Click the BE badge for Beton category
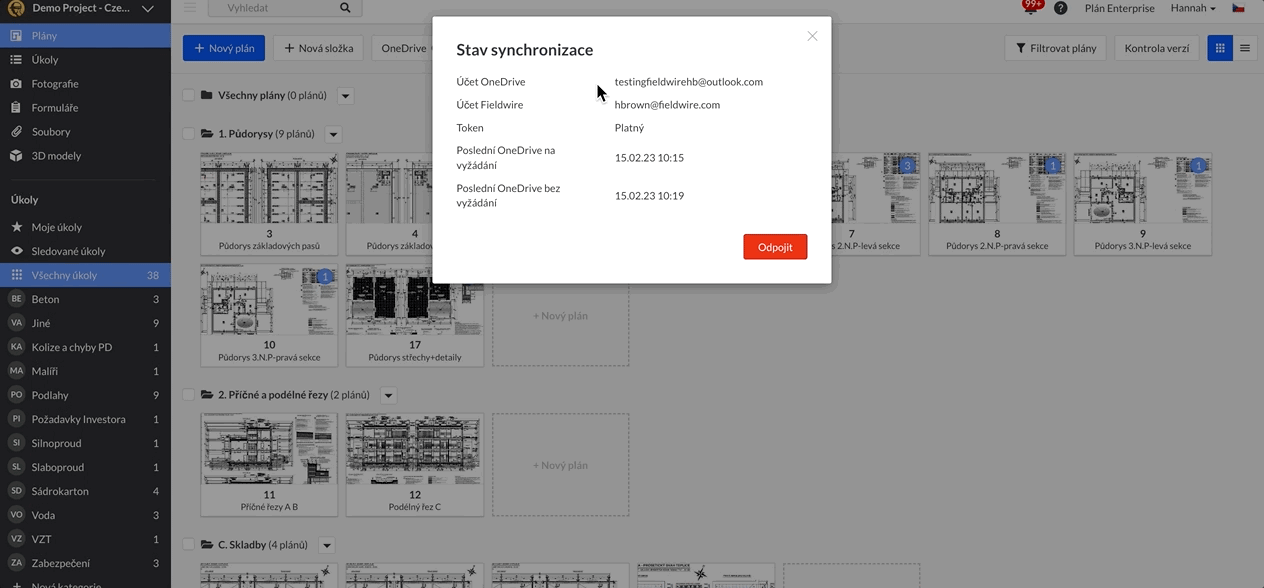The width and height of the screenshot is (1264, 588). pos(16,299)
